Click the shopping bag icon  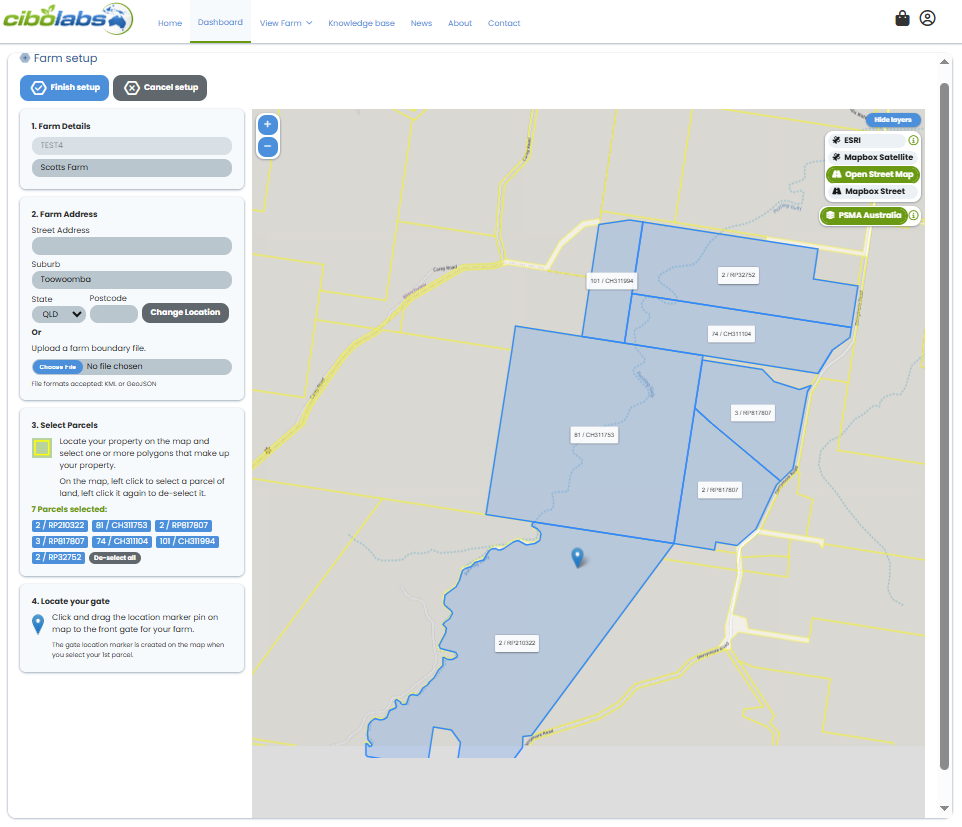(x=902, y=17)
